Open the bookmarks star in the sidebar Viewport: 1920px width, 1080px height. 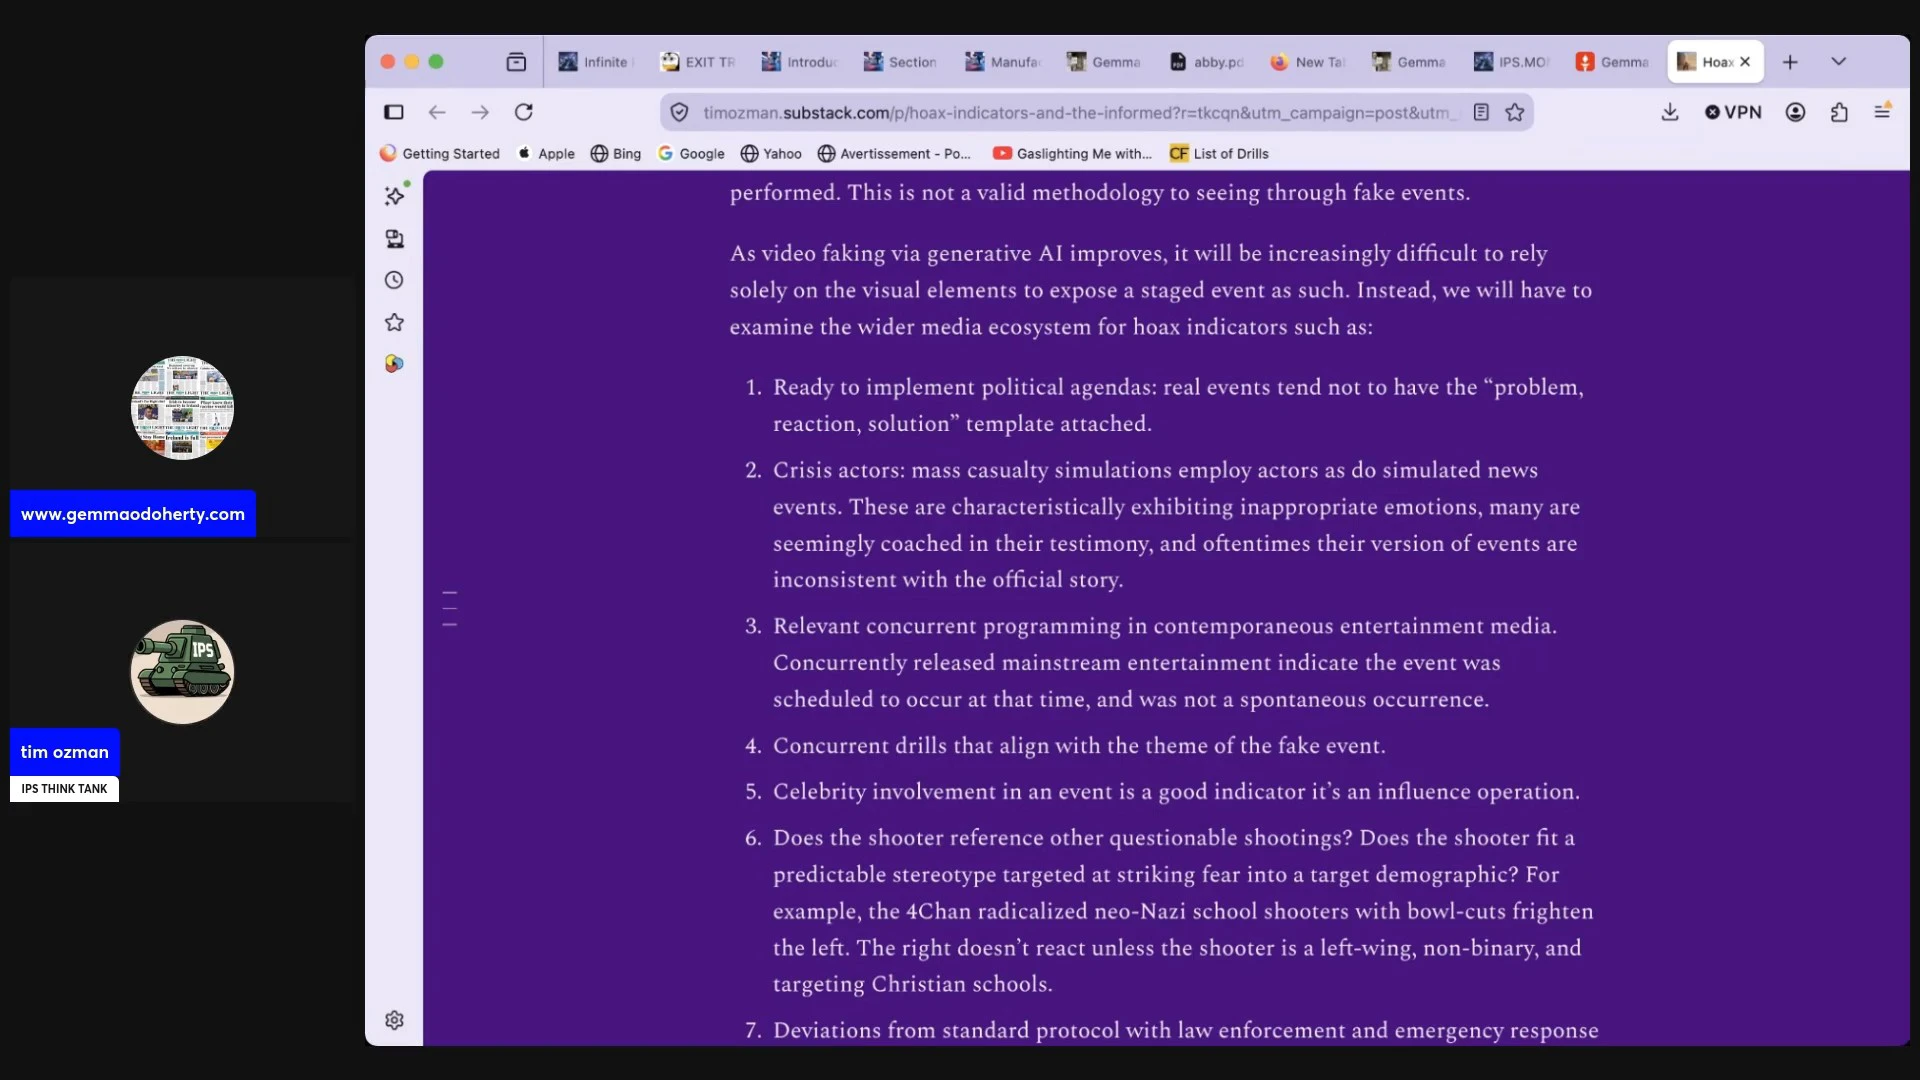coord(394,322)
